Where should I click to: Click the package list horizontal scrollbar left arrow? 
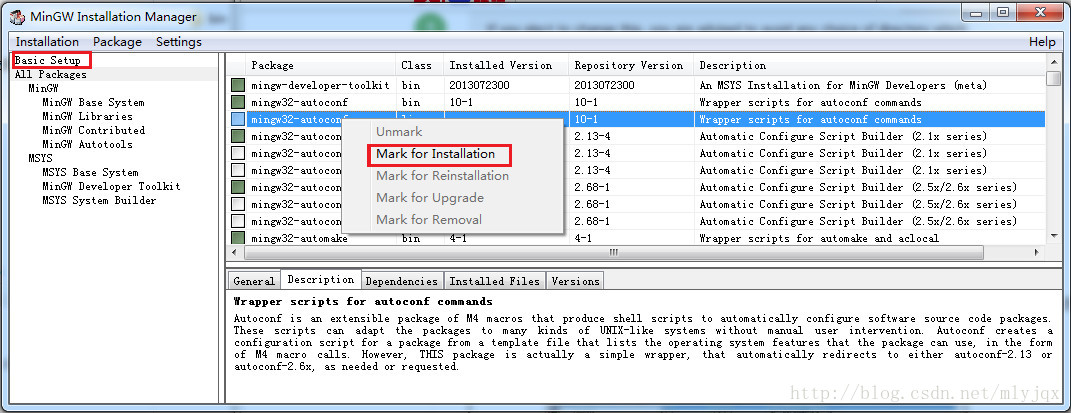235,252
